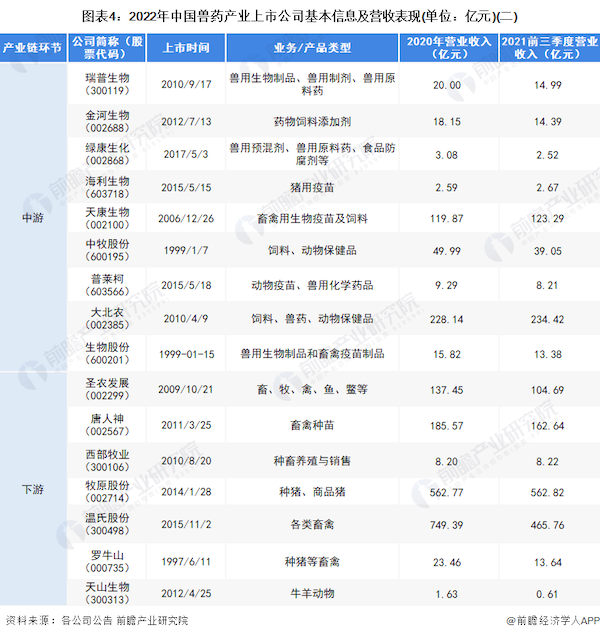Click the 种猪、商品猪 product cell
Viewport: 600px width, 637px height.
coord(312,492)
